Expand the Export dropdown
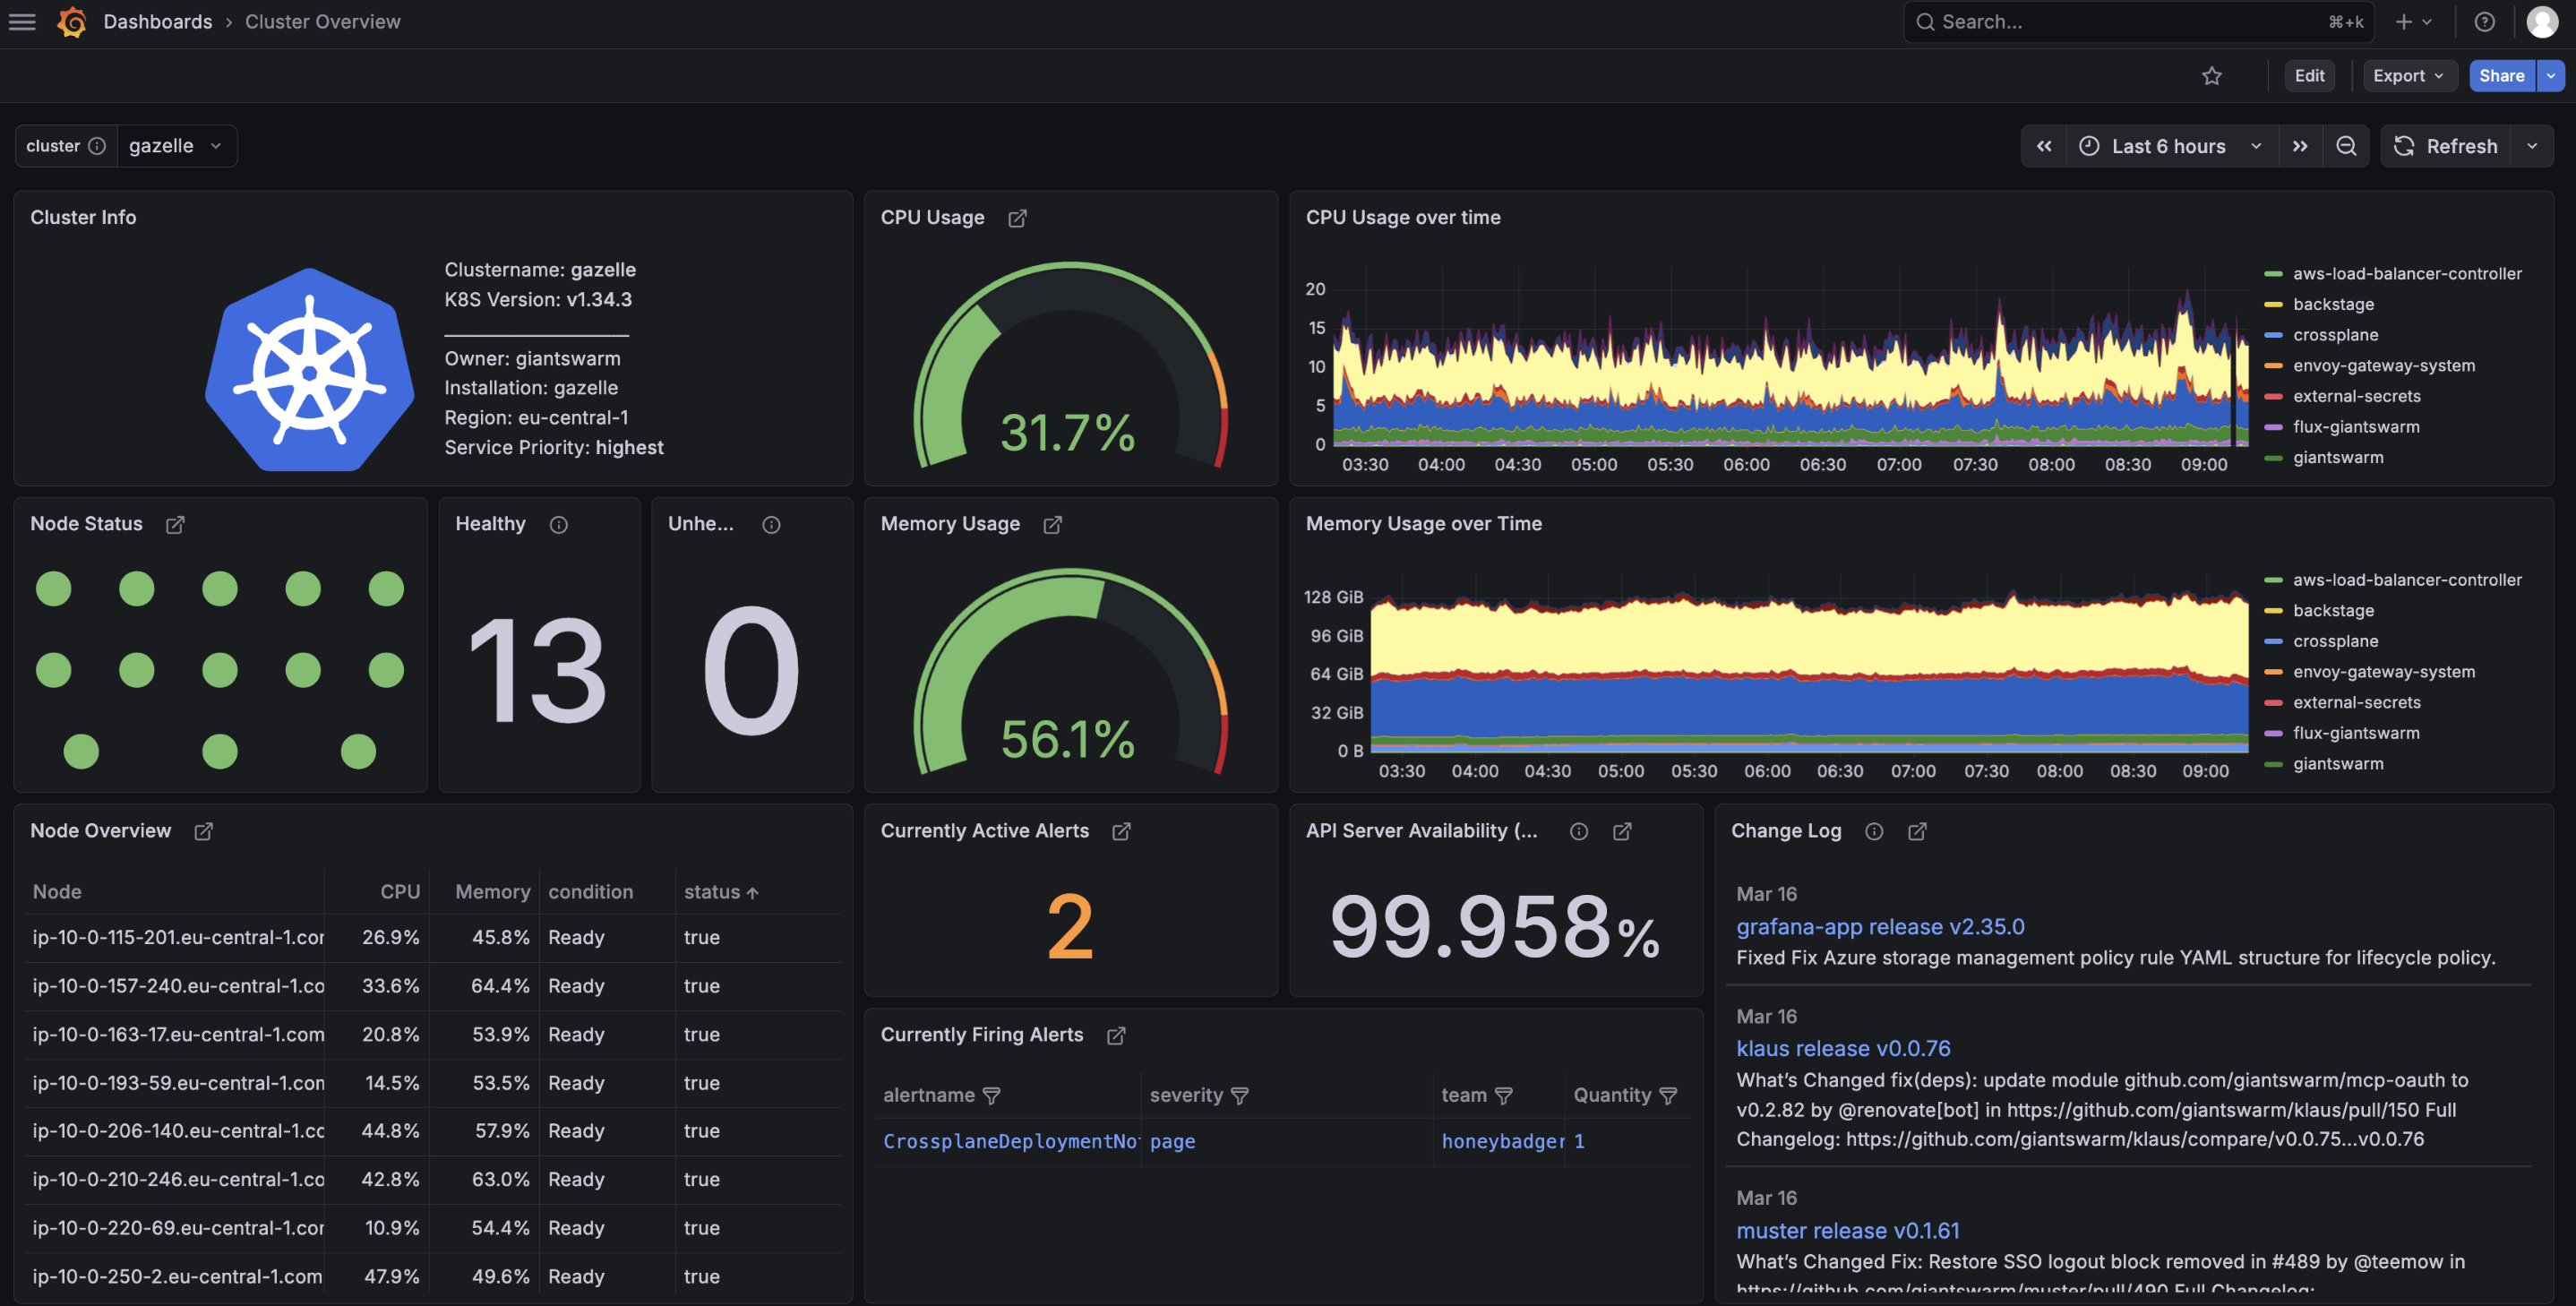 point(2409,75)
